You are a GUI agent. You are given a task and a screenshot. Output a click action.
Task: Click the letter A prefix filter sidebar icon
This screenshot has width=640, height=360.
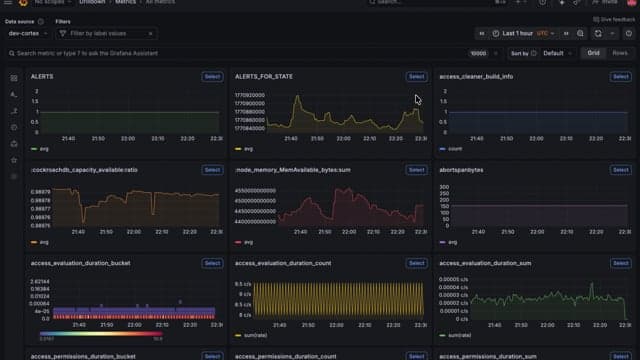14,94
